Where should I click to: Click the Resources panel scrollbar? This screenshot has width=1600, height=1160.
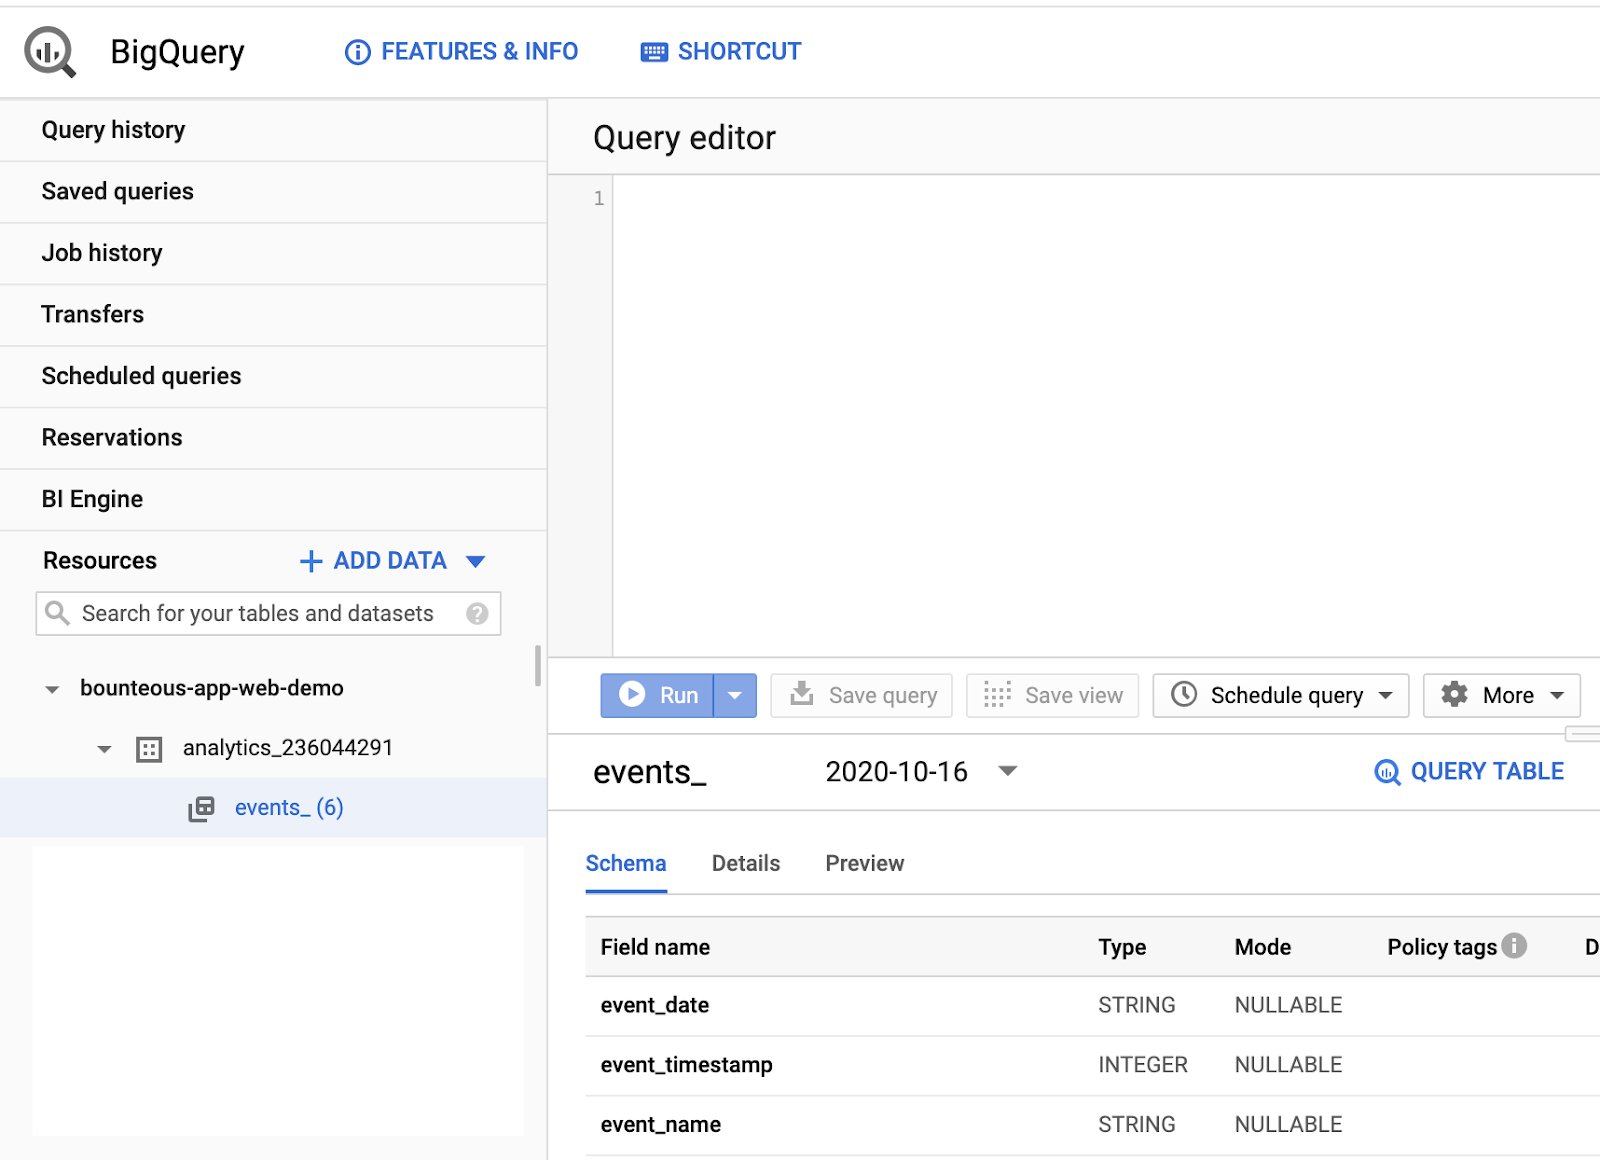coord(538,665)
